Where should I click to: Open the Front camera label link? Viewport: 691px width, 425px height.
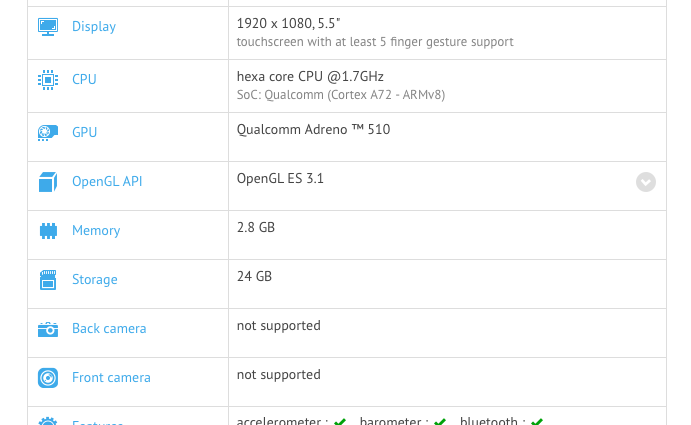111,378
